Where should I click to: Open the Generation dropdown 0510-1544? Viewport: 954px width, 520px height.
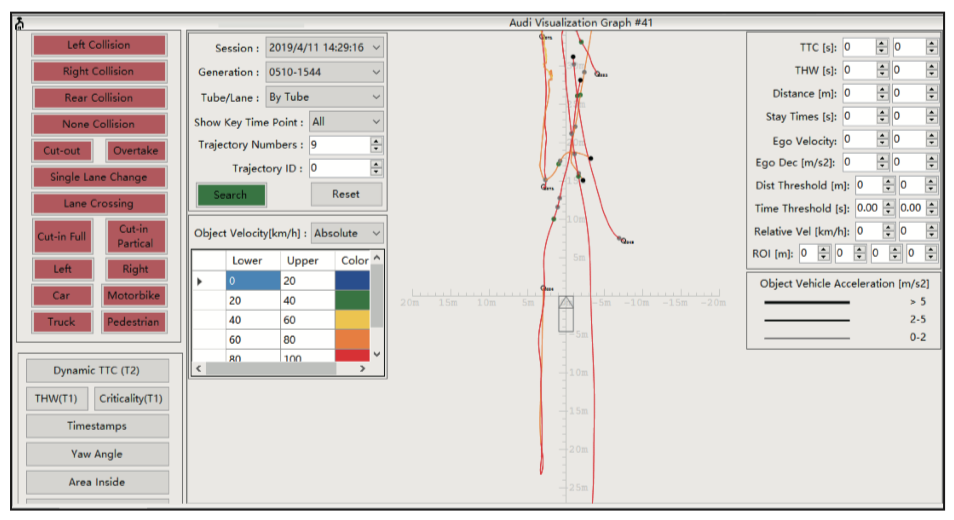[x=324, y=72]
